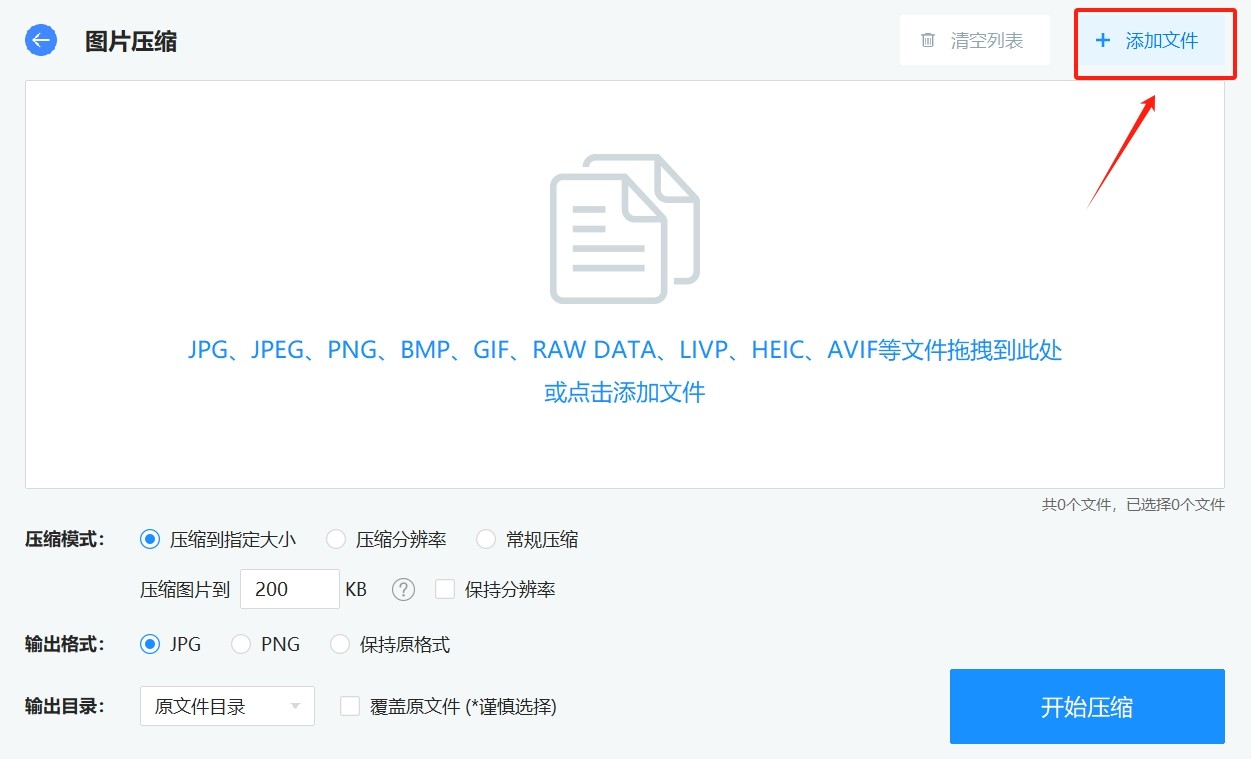Set output format to PNG

[x=241, y=644]
